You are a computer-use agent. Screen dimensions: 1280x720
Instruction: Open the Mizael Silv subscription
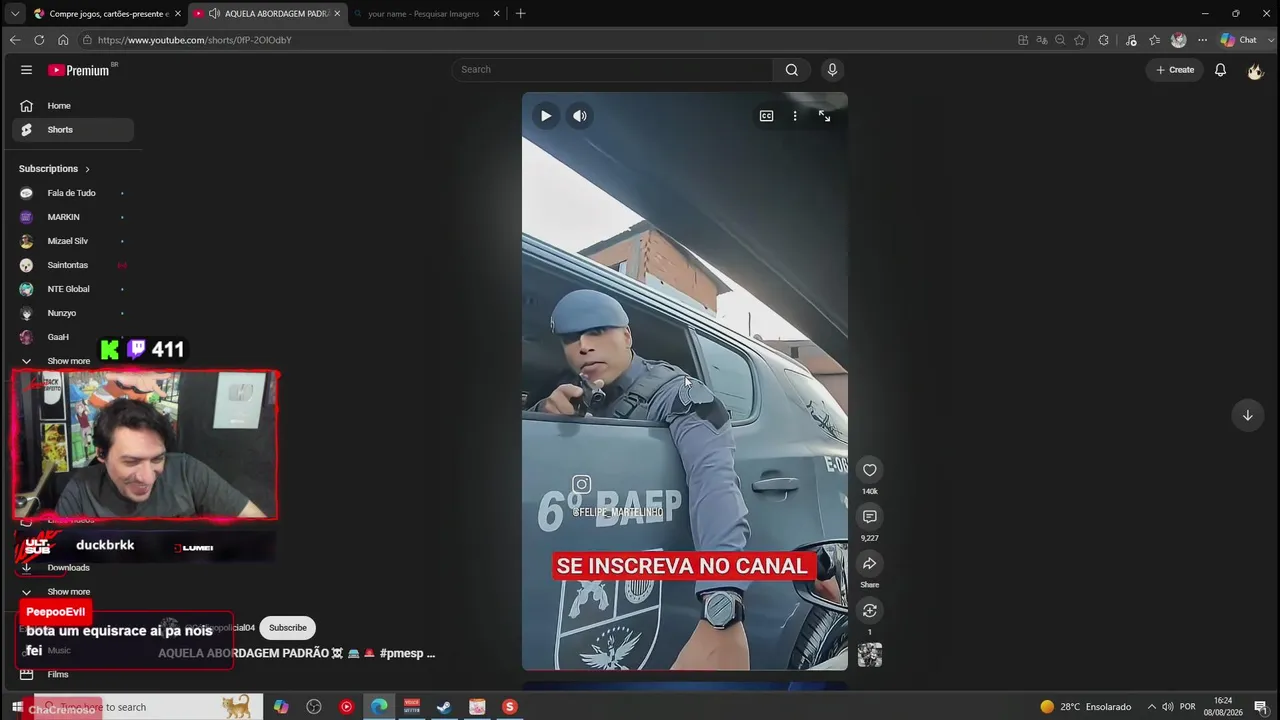(x=73, y=241)
